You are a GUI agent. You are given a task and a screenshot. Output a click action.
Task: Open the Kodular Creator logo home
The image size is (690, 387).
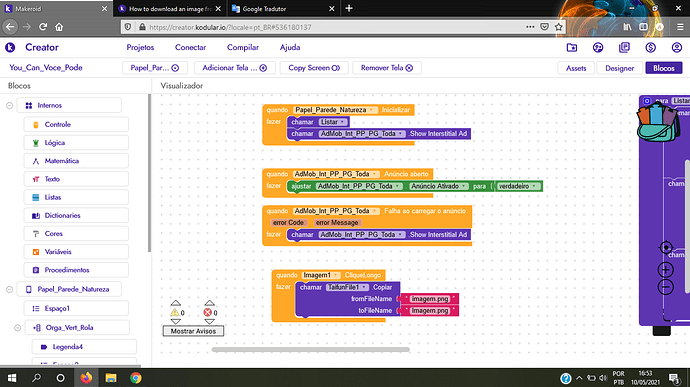(10, 48)
